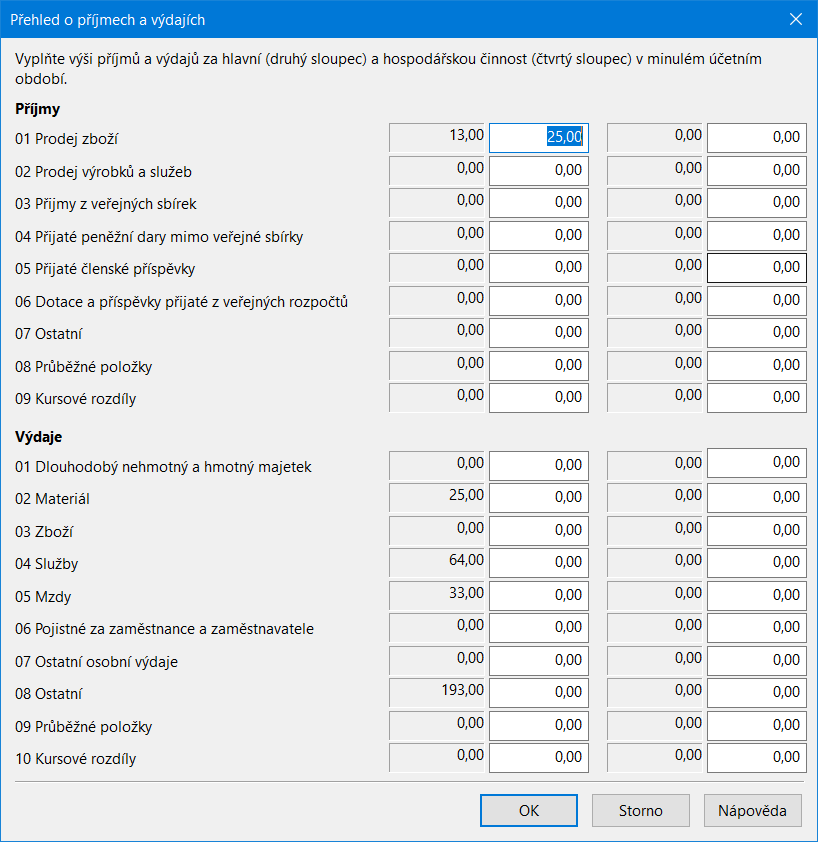Click read-only value 13,00 for Prodej zboží

click(437, 137)
